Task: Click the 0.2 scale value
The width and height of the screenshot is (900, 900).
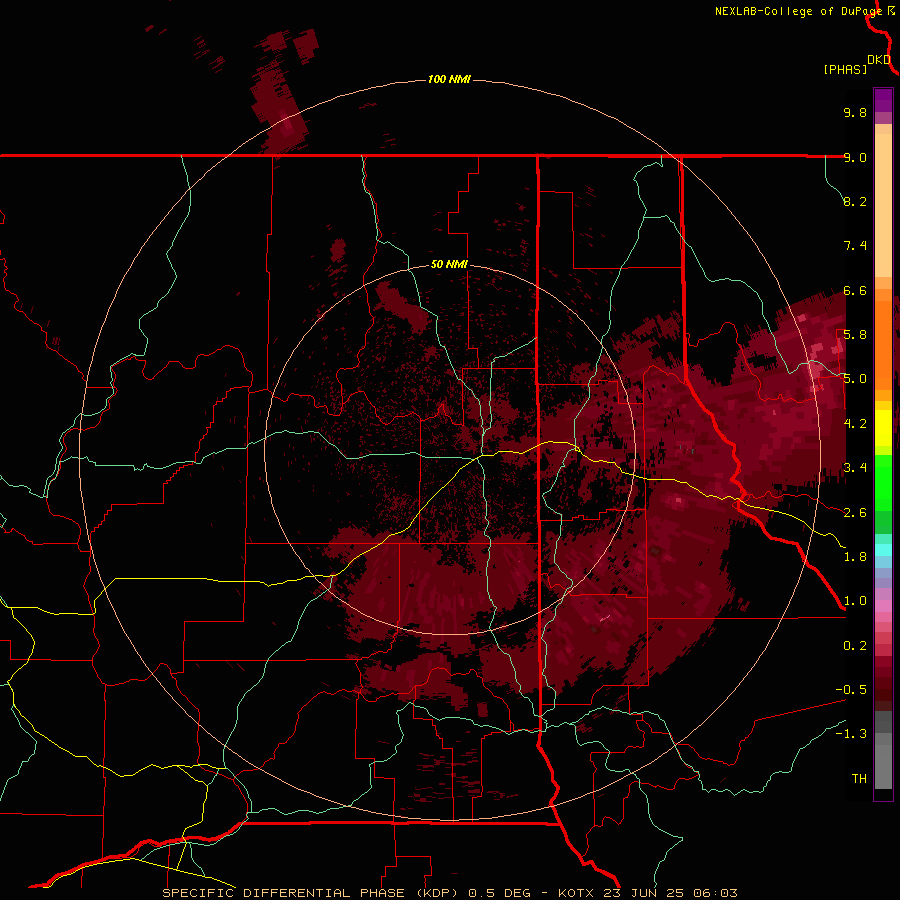Action: (855, 646)
